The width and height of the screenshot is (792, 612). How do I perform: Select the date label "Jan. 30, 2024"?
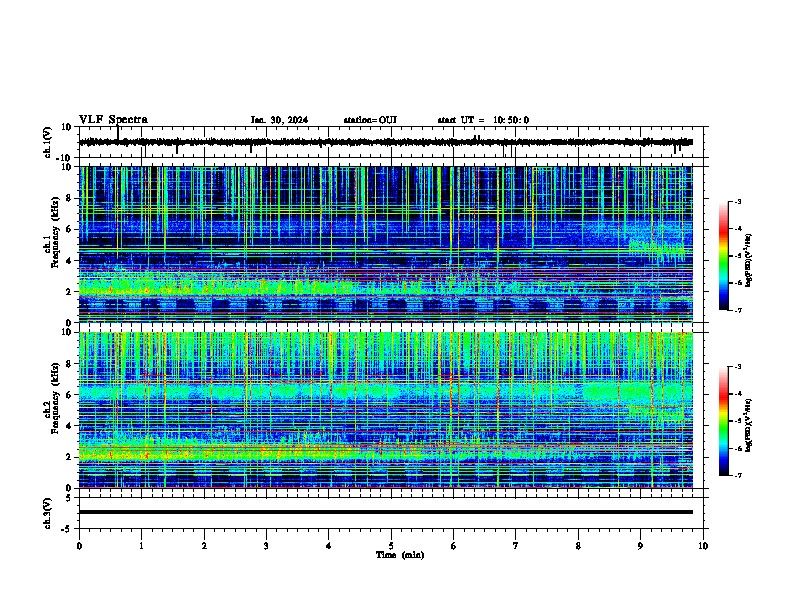279,120
